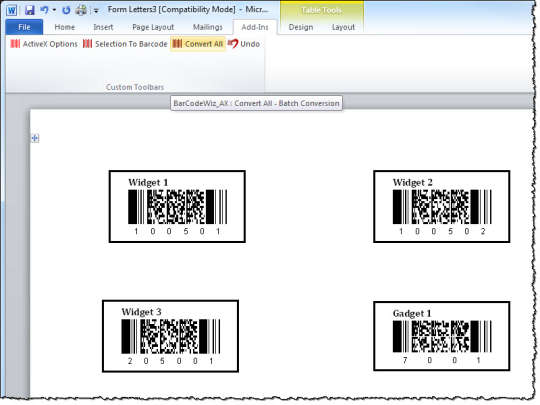The width and height of the screenshot is (540, 405).
Task: Open the Table Tools Layout tab
Action: pyautogui.click(x=343, y=27)
